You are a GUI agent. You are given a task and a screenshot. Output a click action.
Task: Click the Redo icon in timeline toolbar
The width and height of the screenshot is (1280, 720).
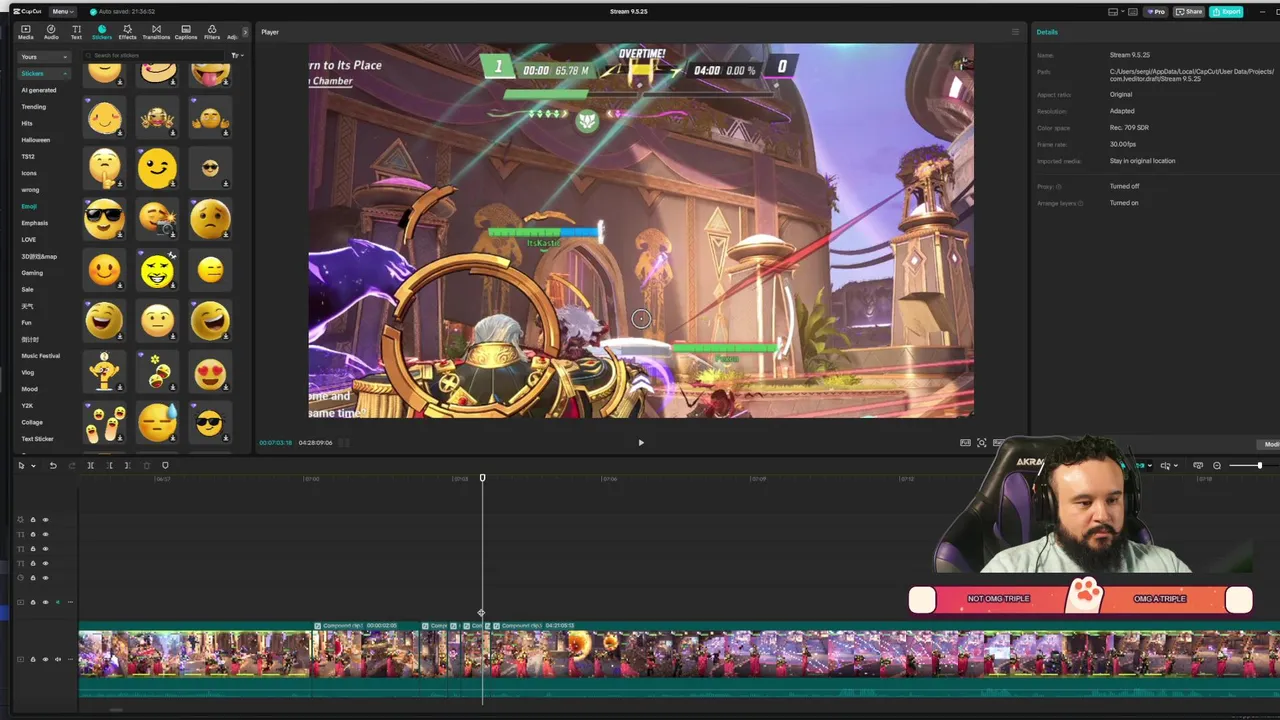[x=71, y=465]
